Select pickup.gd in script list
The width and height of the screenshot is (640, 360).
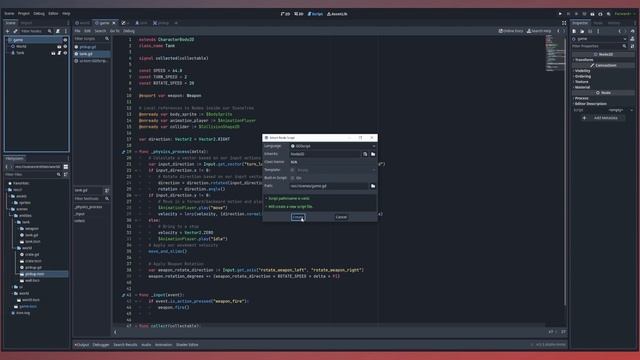coord(91,47)
